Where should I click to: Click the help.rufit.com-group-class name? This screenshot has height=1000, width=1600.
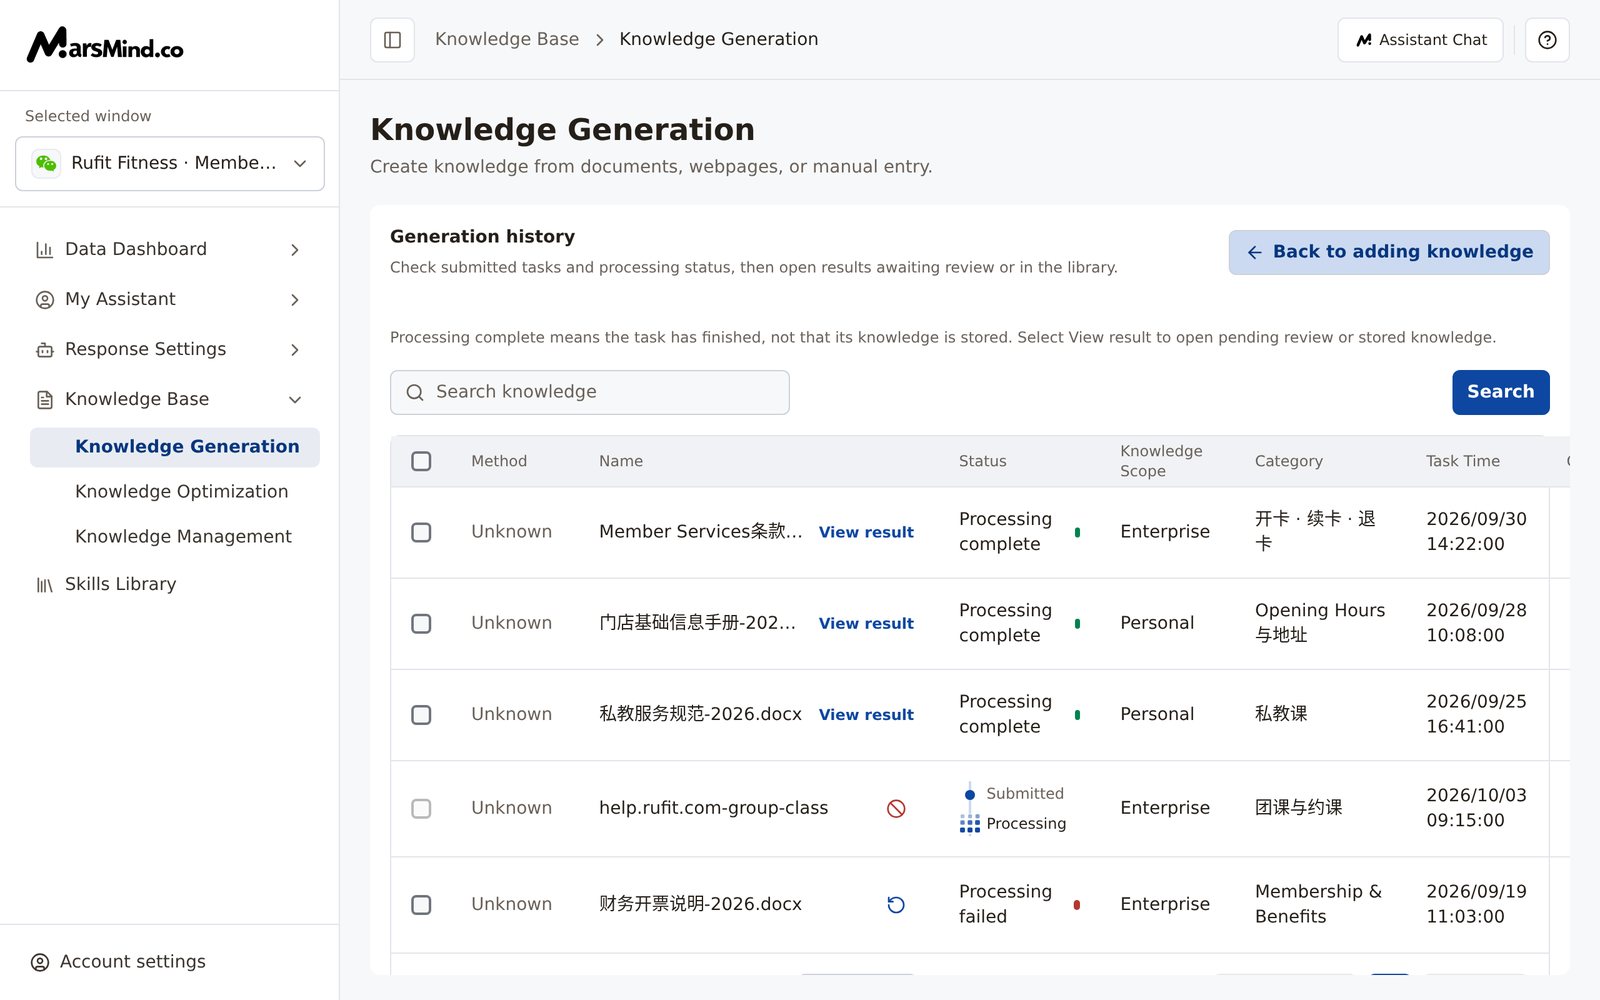[713, 808]
